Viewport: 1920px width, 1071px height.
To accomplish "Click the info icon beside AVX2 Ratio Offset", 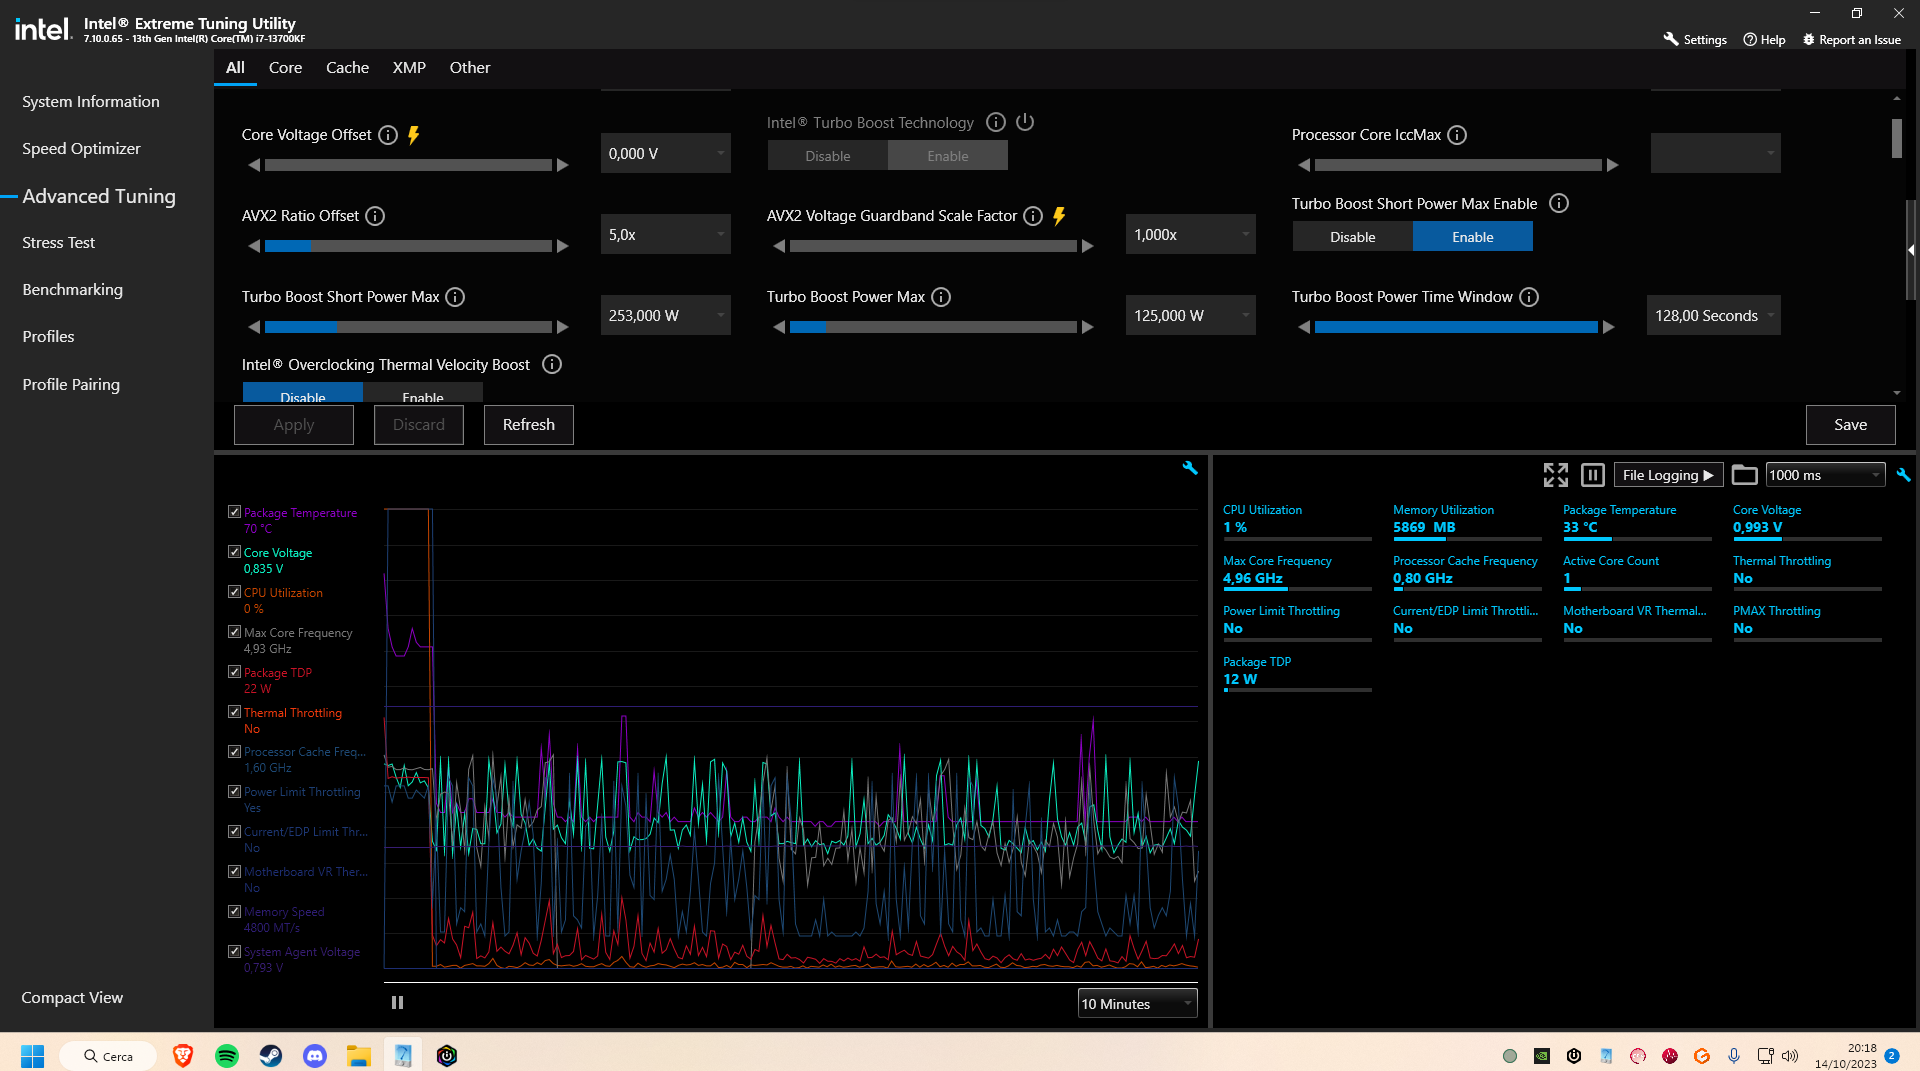I will point(375,216).
